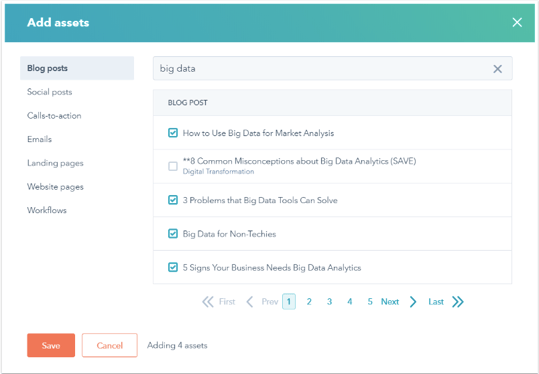Check the 8 Common Misconceptions post

(x=173, y=166)
